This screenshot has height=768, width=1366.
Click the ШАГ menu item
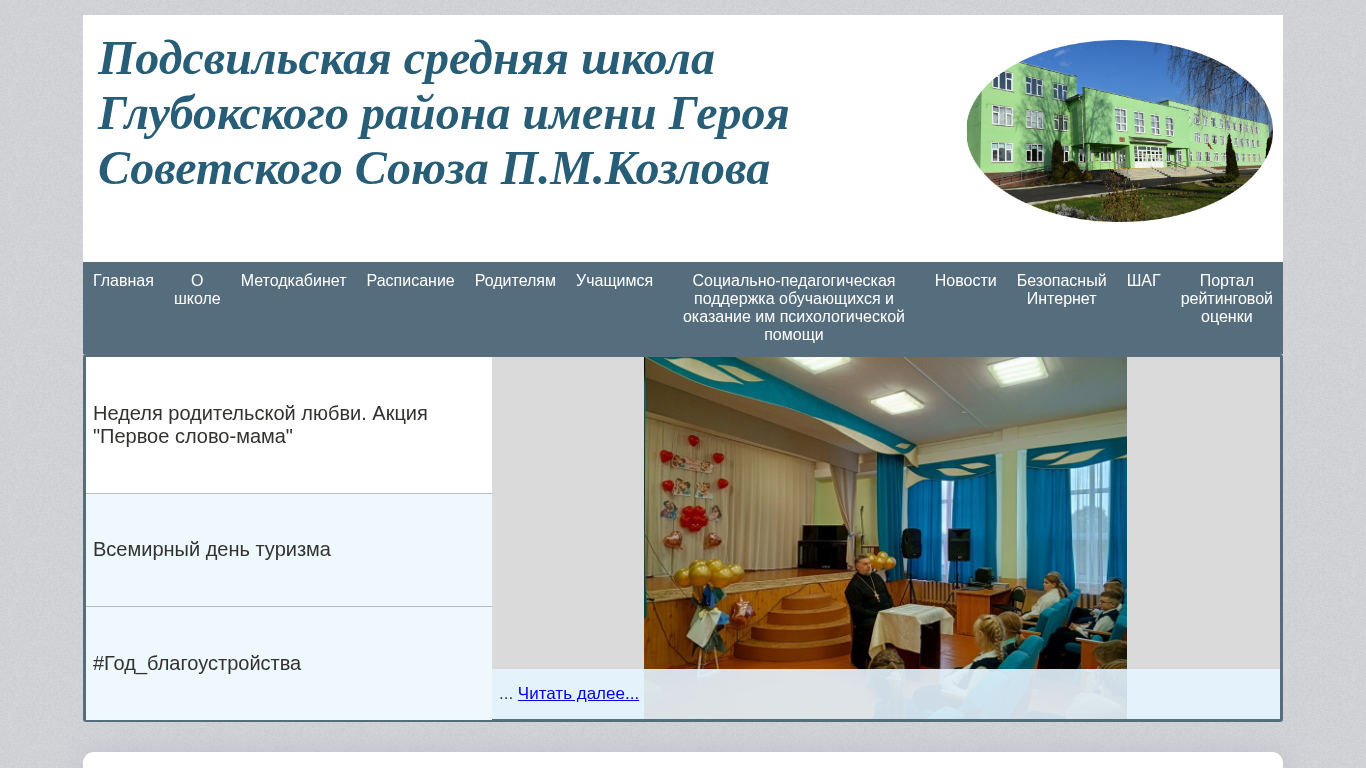(x=1143, y=281)
